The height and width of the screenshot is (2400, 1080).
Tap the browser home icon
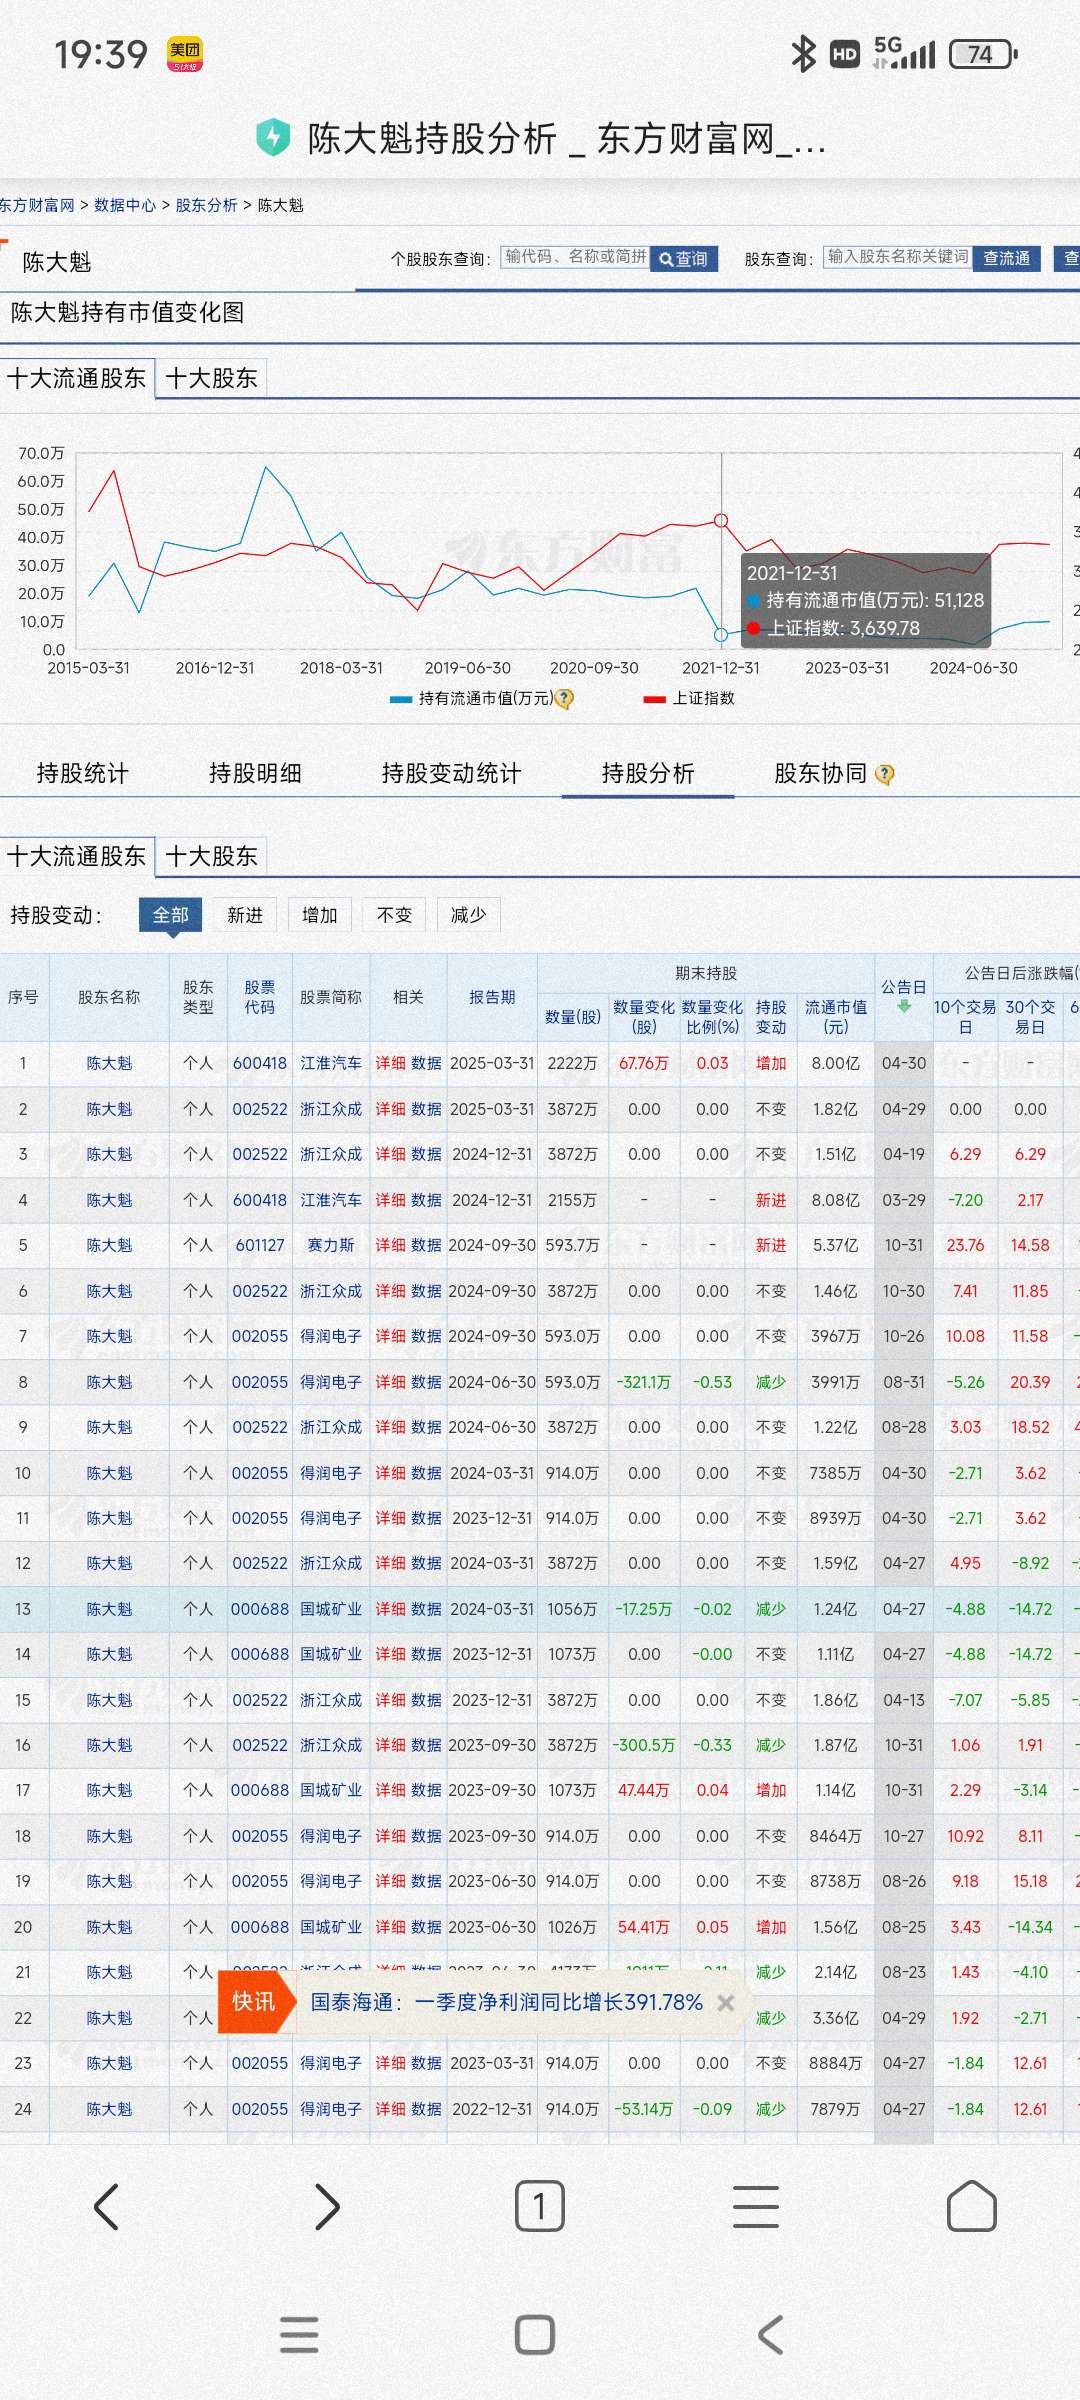pyautogui.click(x=972, y=2206)
